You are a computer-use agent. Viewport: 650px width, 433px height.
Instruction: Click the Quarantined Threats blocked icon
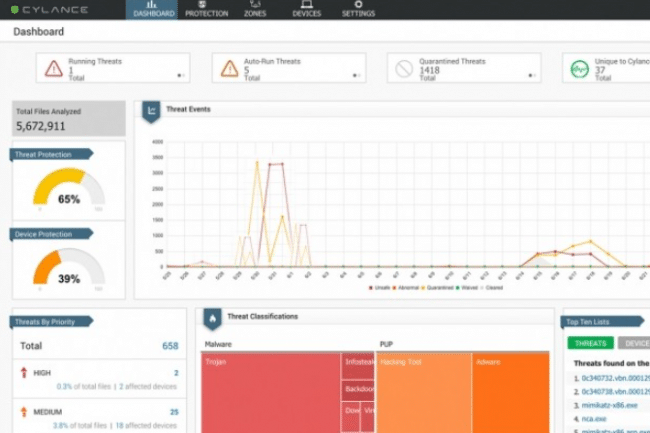click(x=404, y=68)
